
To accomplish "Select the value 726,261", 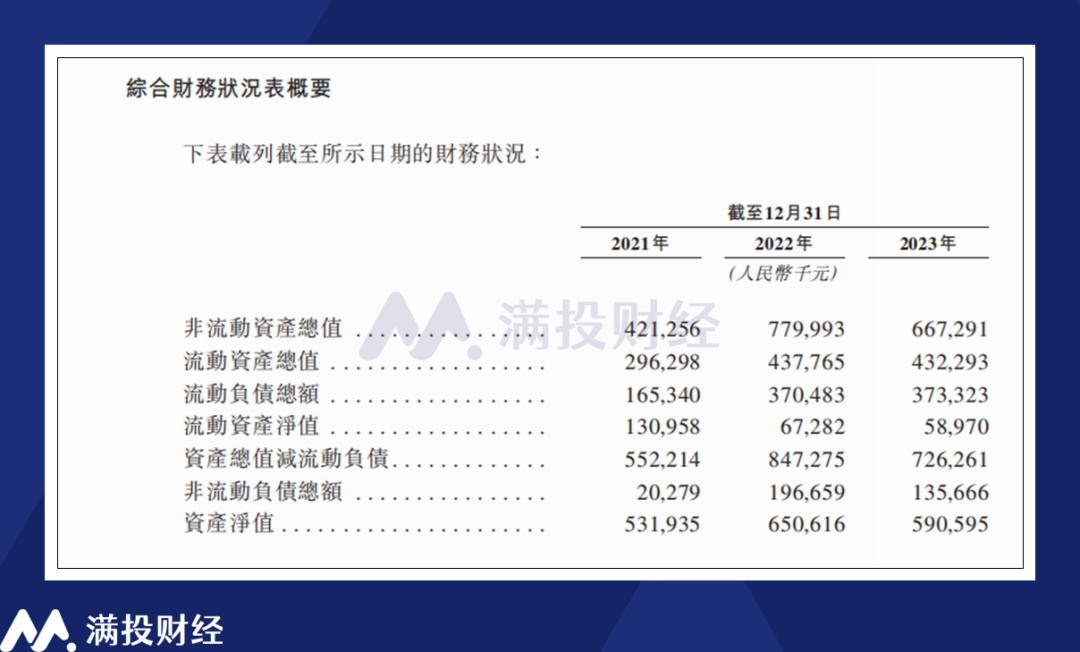I will [950, 459].
